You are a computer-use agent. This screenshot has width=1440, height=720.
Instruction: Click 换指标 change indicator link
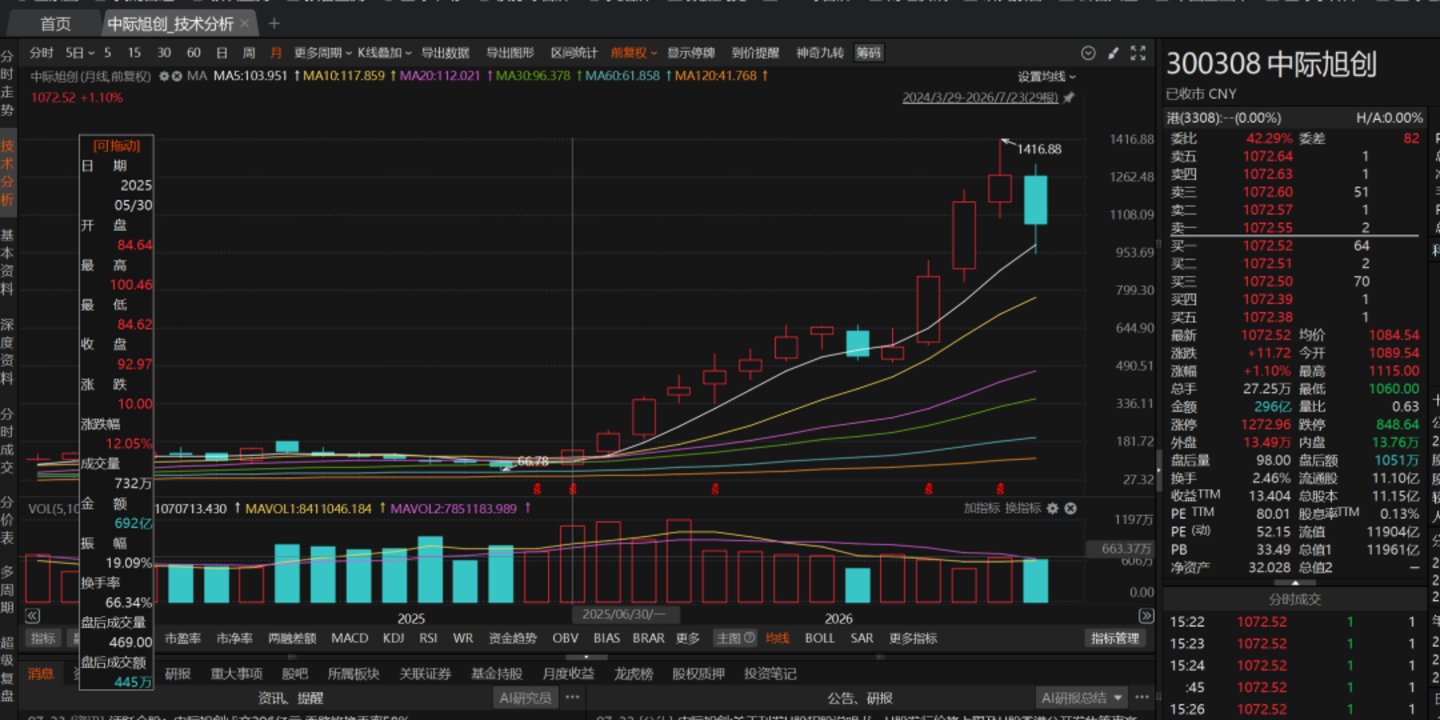(1023, 509)
